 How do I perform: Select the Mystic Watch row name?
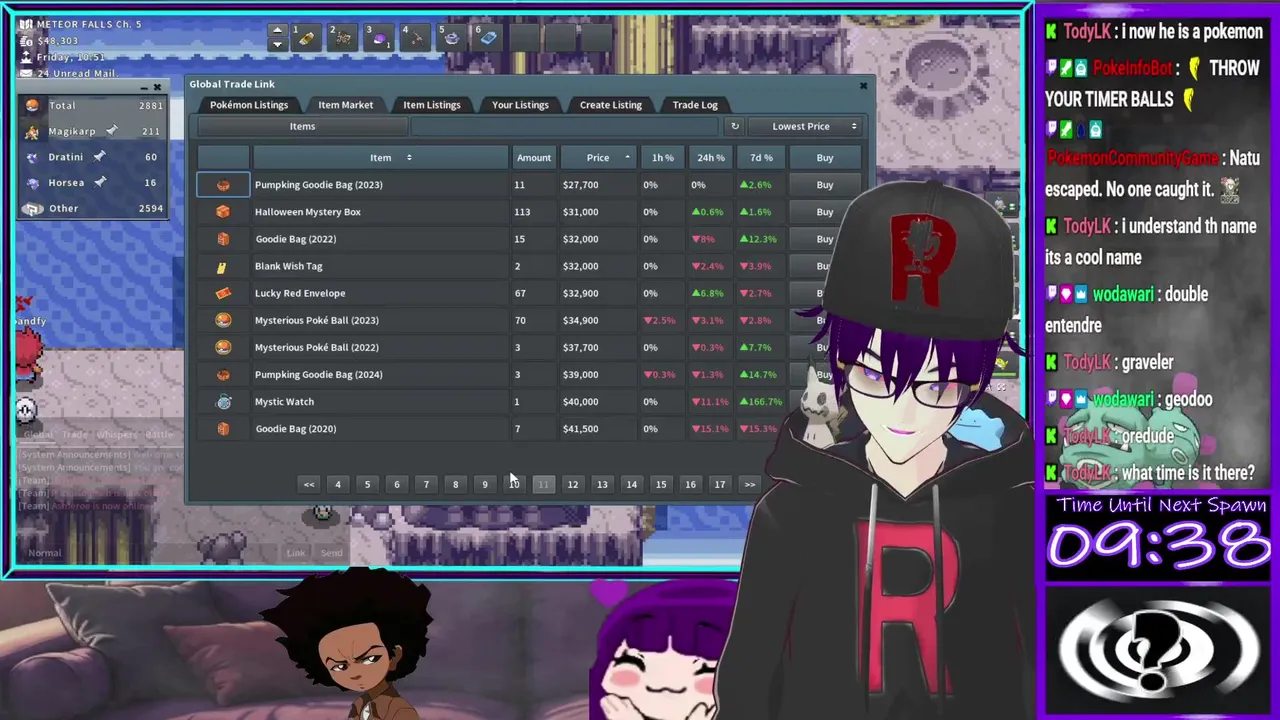point(284,401)
